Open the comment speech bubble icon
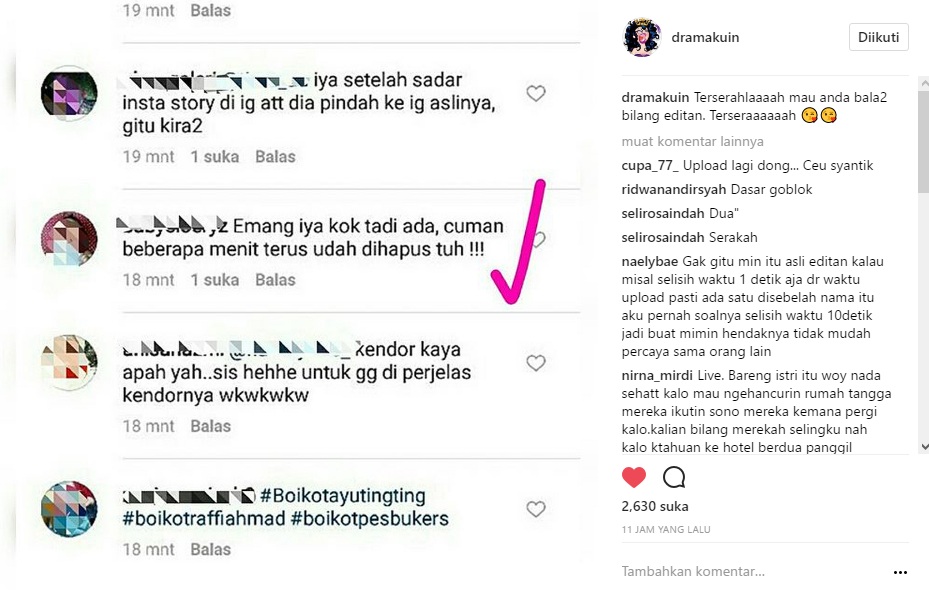Screen dimensions: 929x596 674,477
